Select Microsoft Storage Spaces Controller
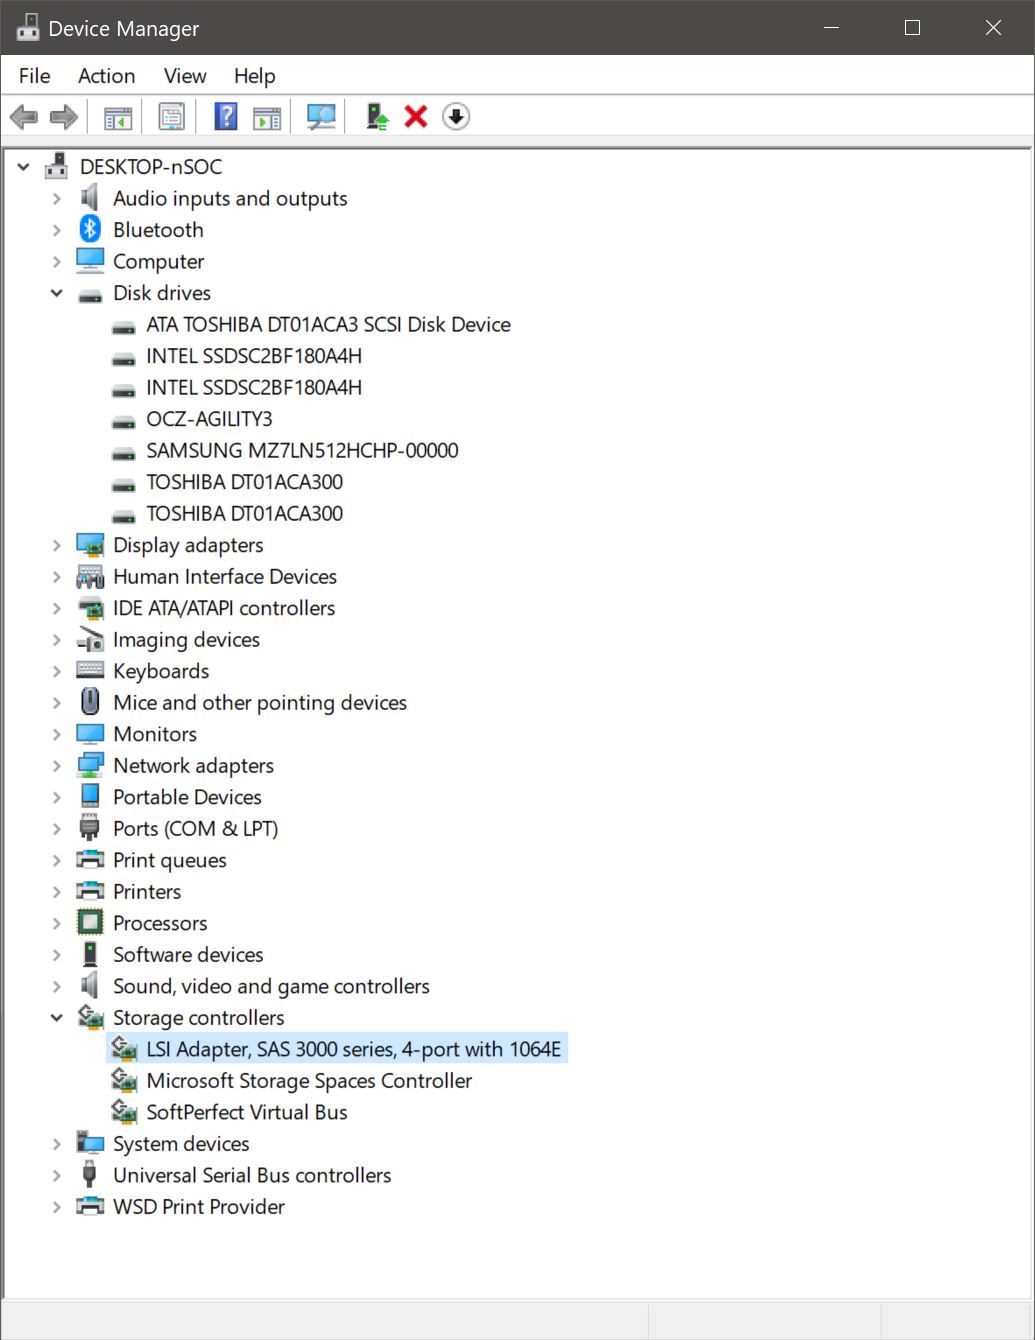This screenshot has height=1340, width=1035. click(309, 1080)
